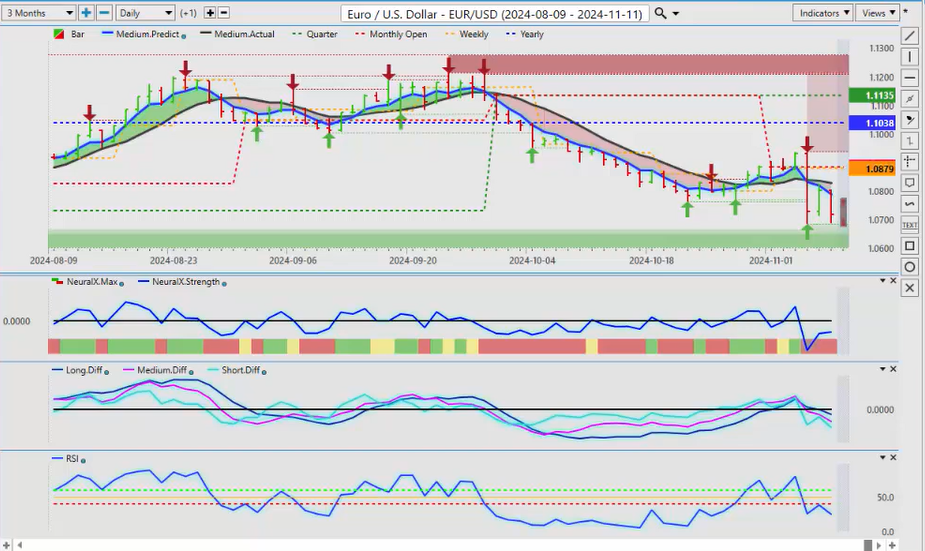
Task: Select the circle shape drawing tool
Action: pos(909,267)
